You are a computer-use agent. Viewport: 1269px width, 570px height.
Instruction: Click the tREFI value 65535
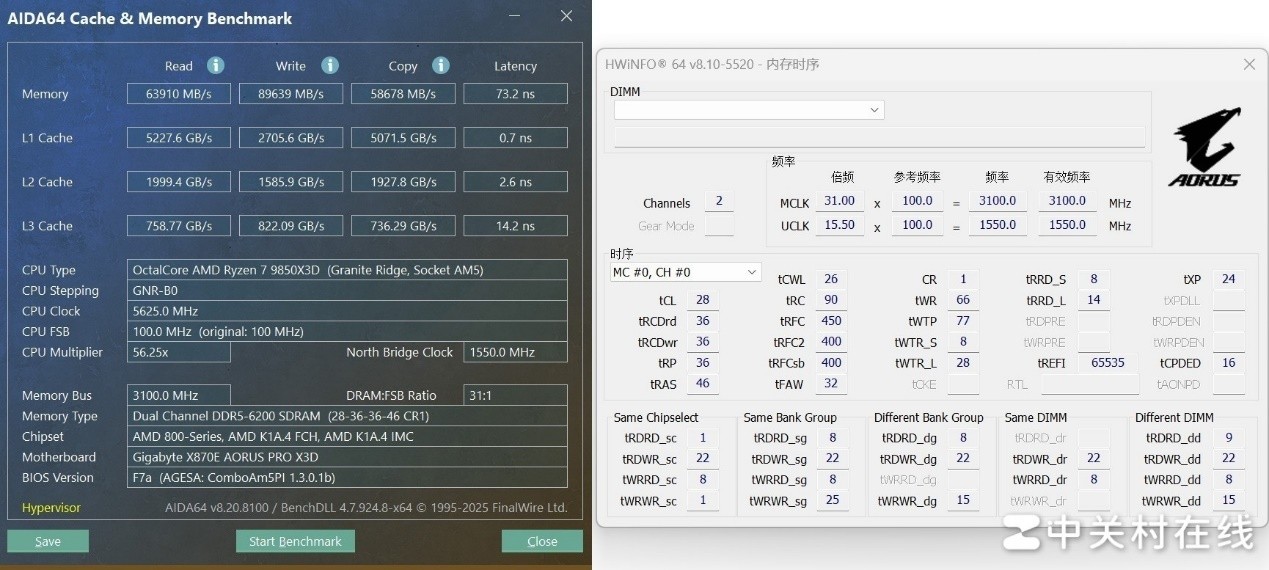point(1108,363)
